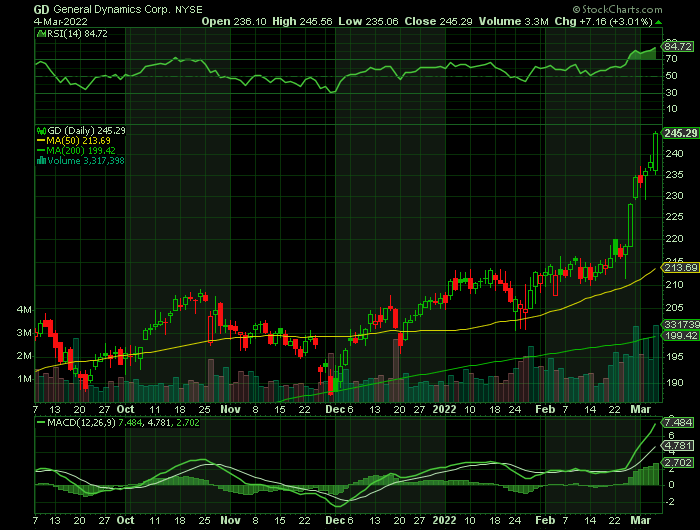Click the RSI(14) 84.72 legend text
Image resolution: width=700 pixels, height=530 pixels.
click(x=77, y=33)
